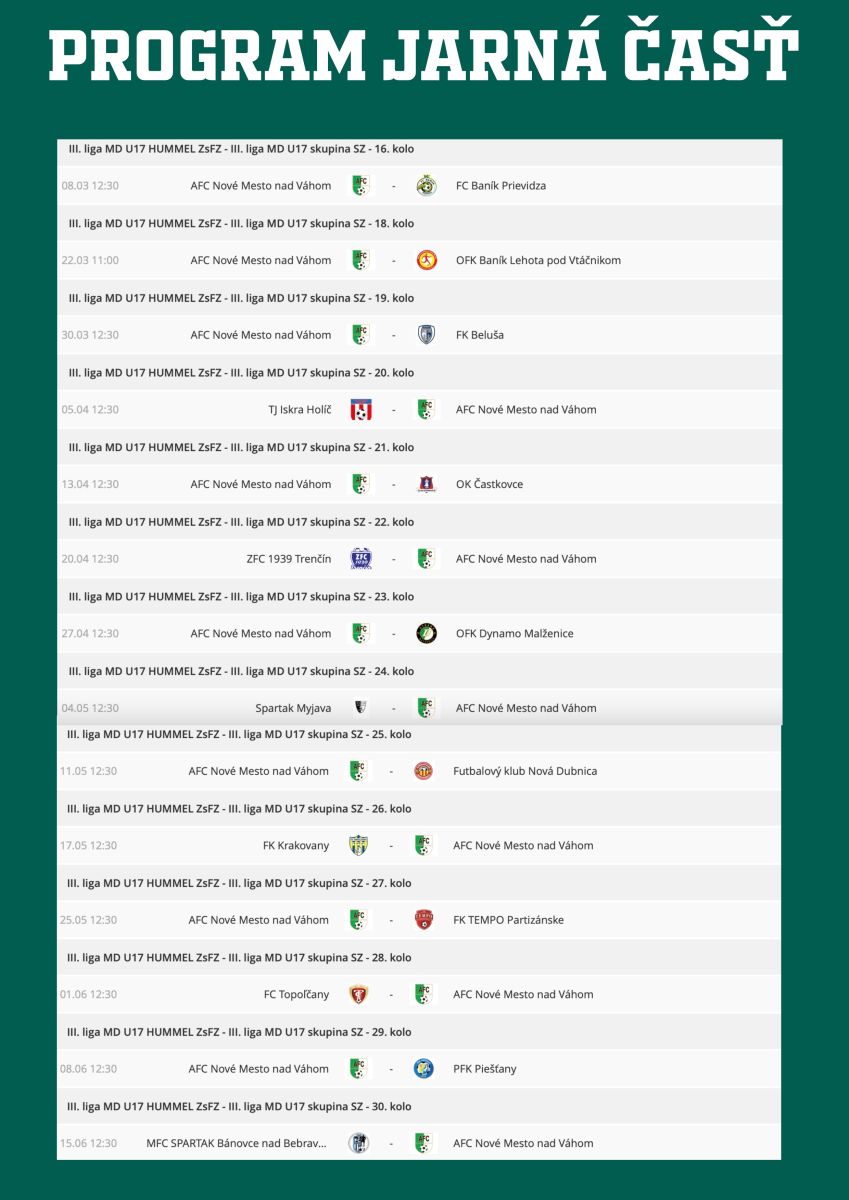Open the FK TEMPO Partizánske crest
849x1200 pixels.
click(x=424, y=920)
